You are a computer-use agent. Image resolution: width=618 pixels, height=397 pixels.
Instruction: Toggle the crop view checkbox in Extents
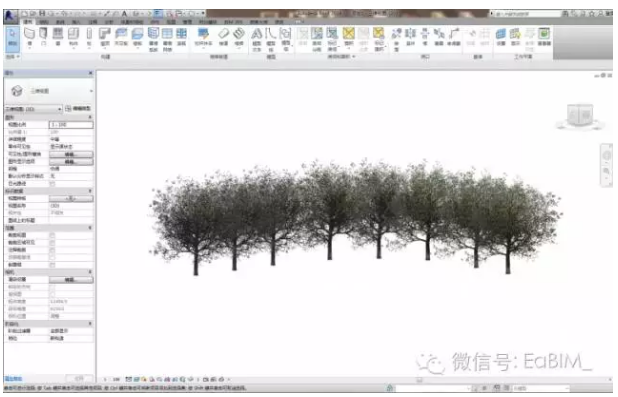[52, 235]
